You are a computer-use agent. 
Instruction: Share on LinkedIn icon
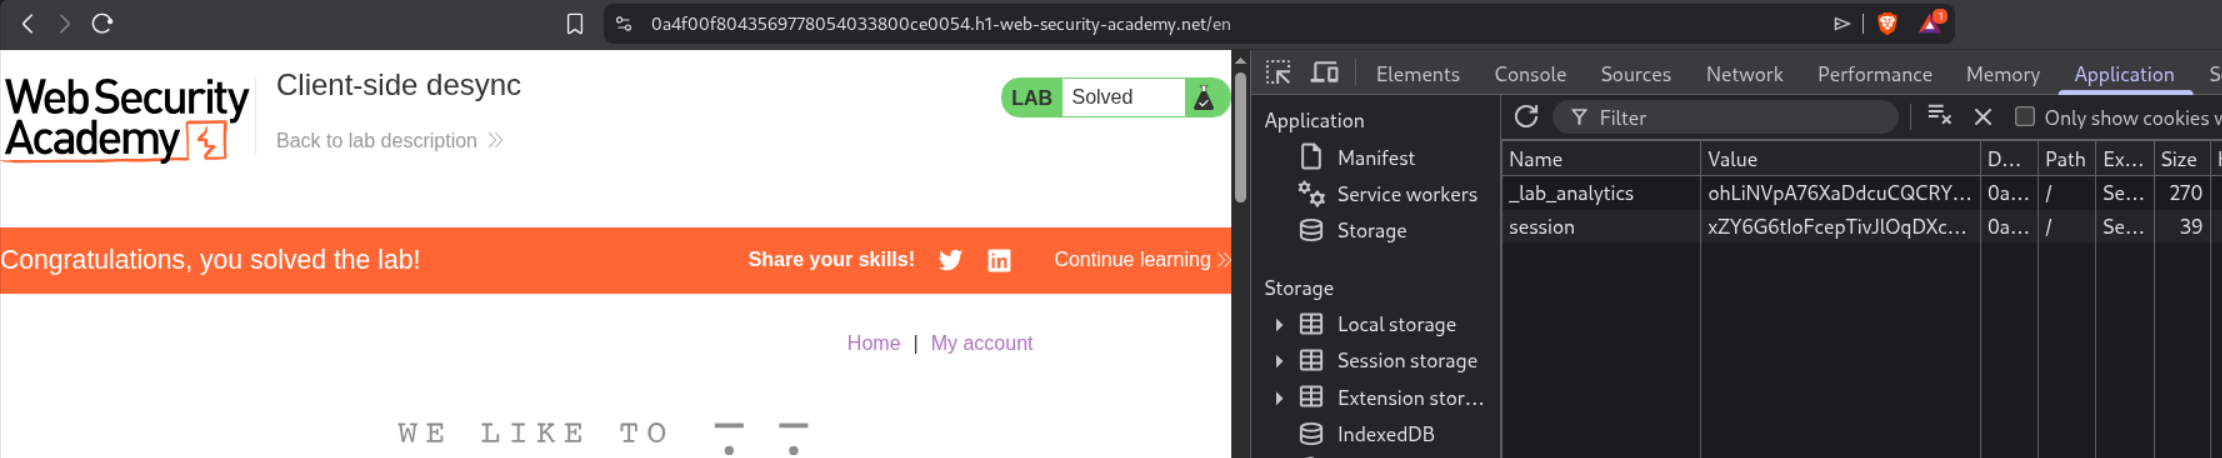pyautogui.click(x=999, y=260)
